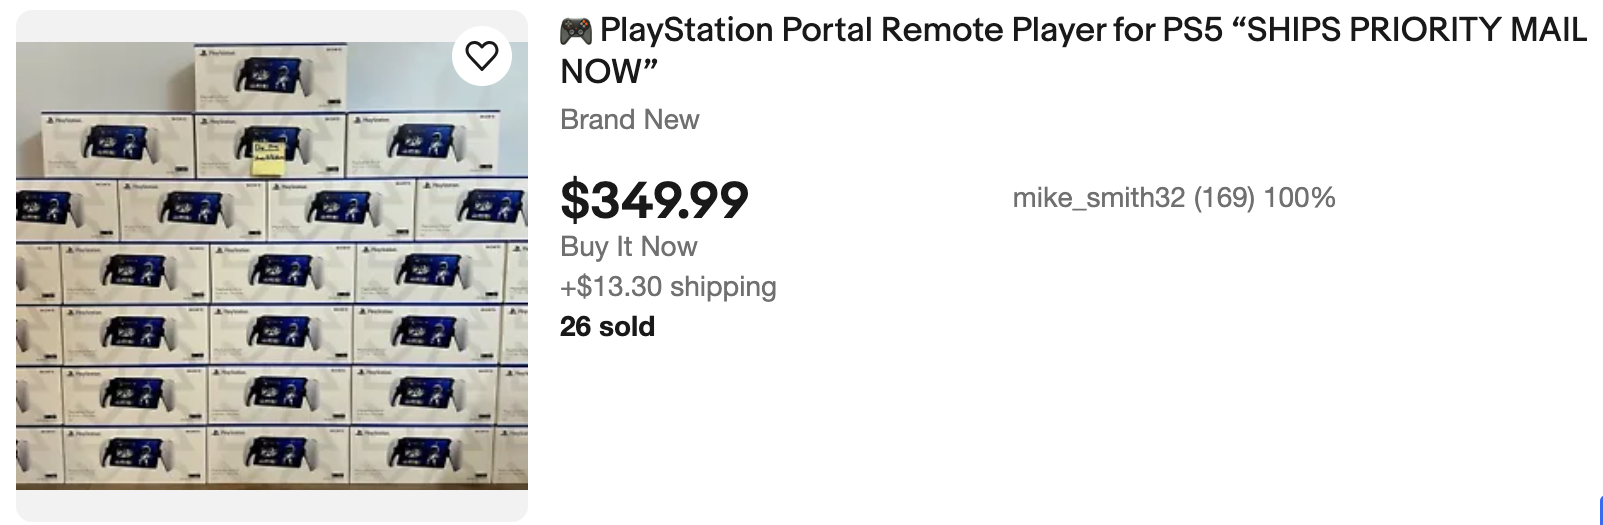This screenshot has width=1603, height=525.
Task: Add listing to watchlist with heart icon
Action: pyautogui.click(x=482, y=56)
